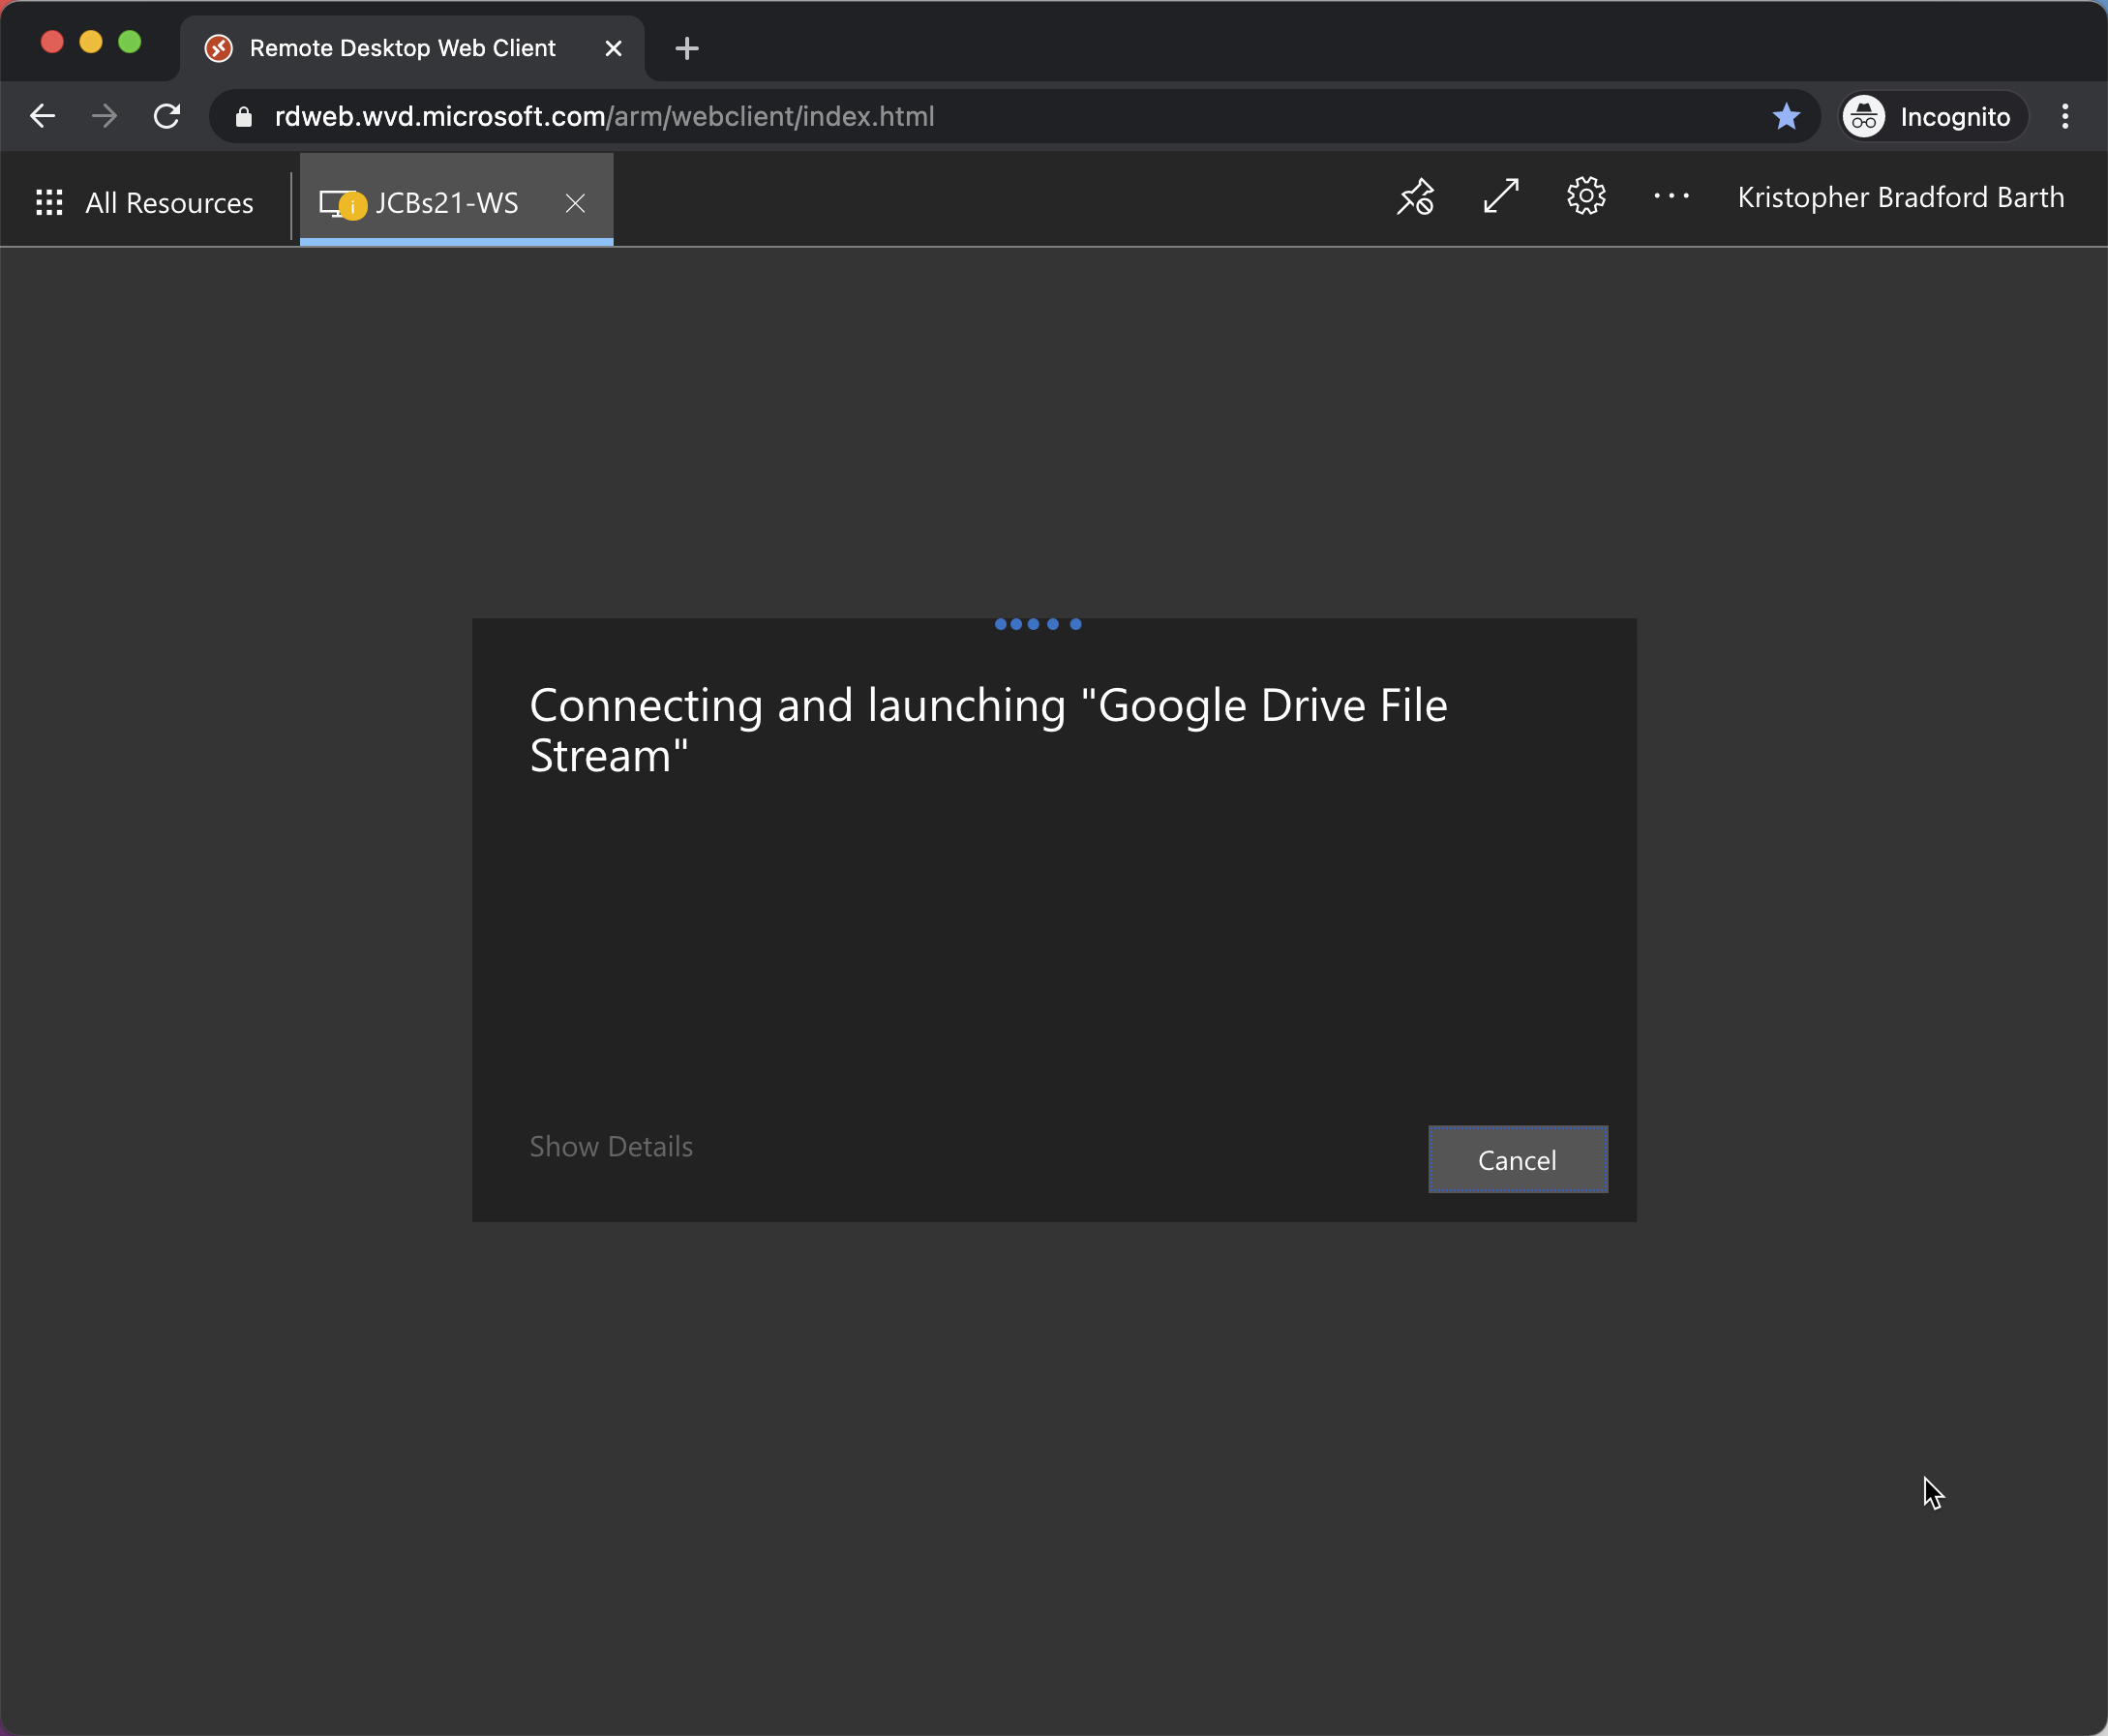The height and width of the screenshot is (1736, 2108).
Task: Click the address bar URL
Action: [x=604, y=116]
